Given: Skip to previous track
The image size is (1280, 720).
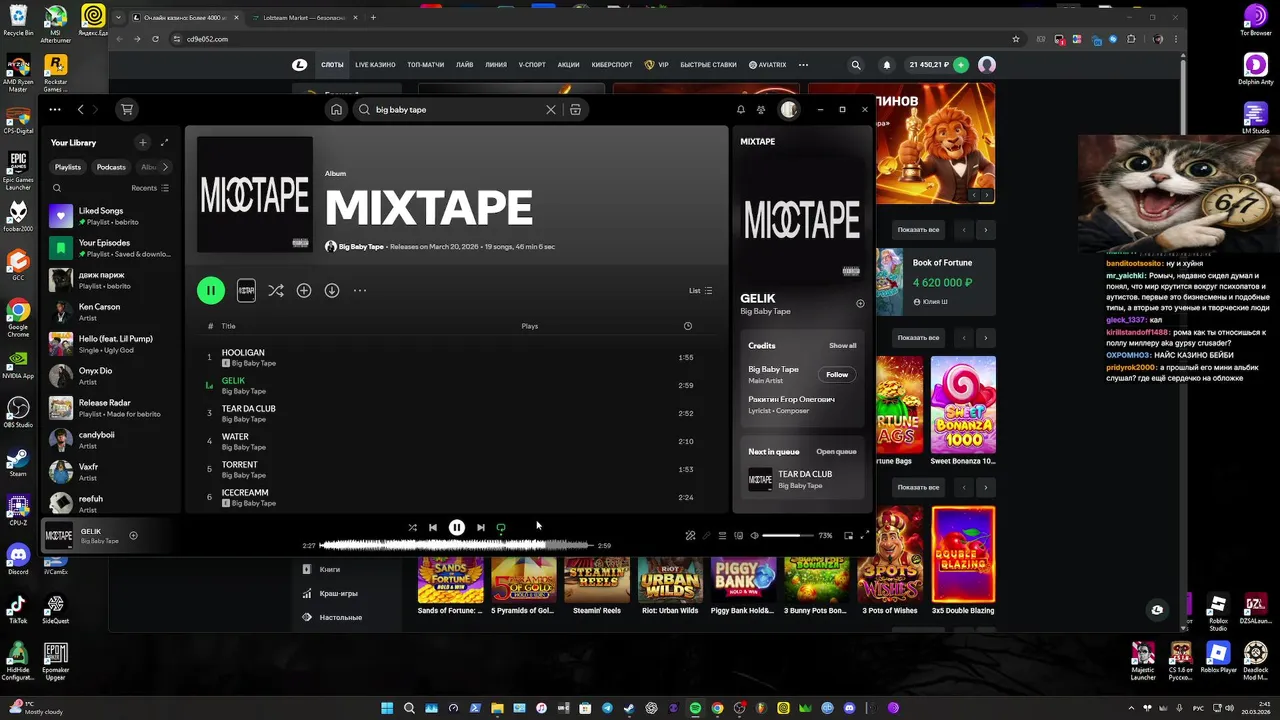Looking at the screenshot, I should 433,528.
